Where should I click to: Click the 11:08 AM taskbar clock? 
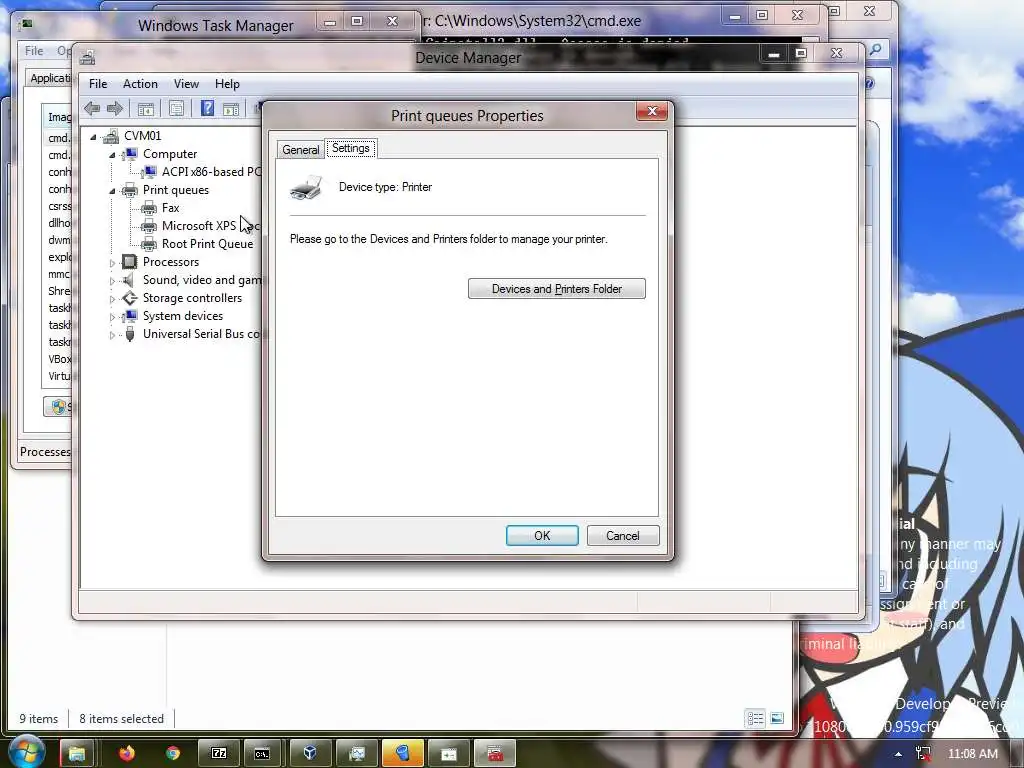click(972, 754)
